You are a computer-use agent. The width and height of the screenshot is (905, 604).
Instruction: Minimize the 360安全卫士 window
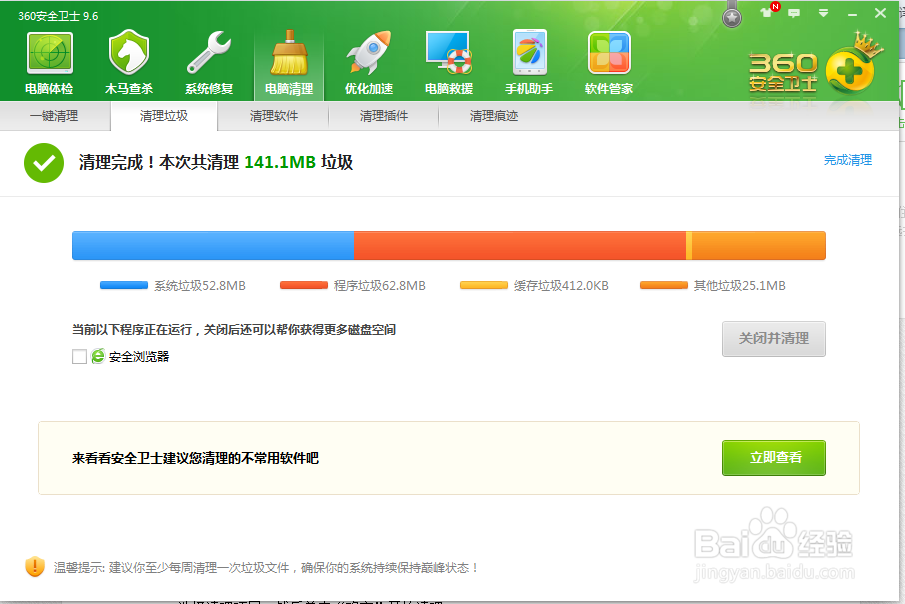point(852,13)
